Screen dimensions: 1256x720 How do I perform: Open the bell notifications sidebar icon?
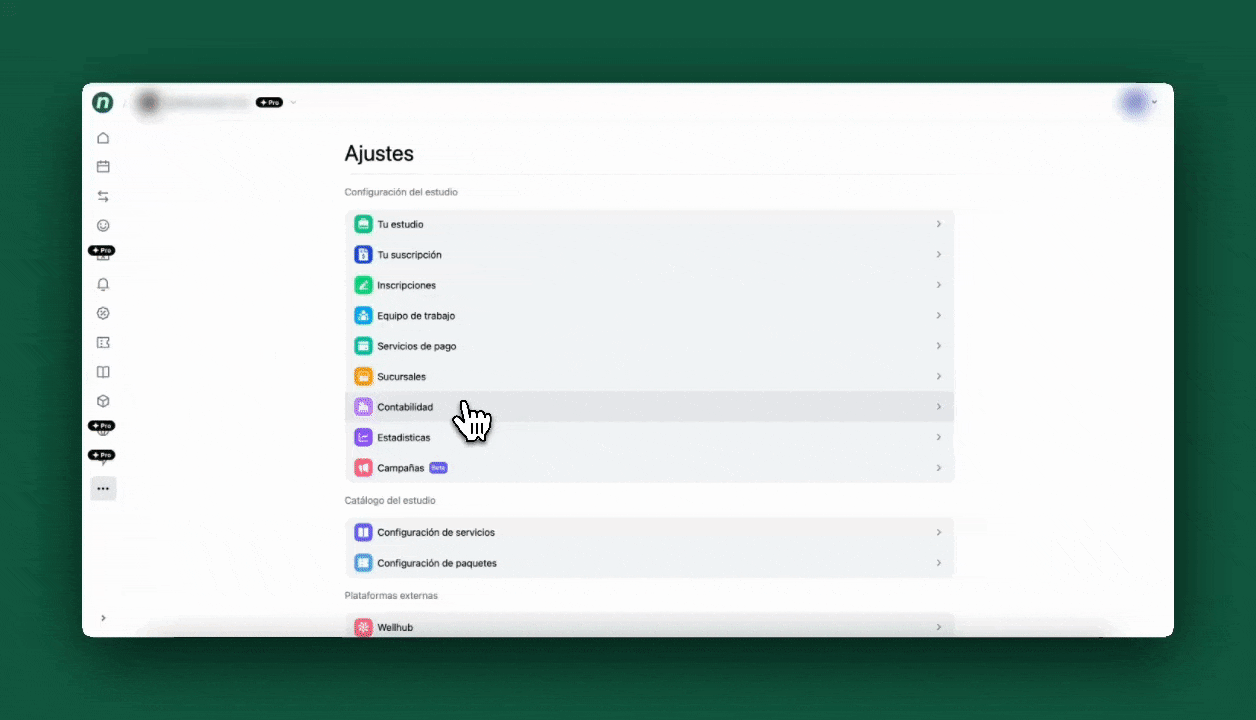click(103, 284)
